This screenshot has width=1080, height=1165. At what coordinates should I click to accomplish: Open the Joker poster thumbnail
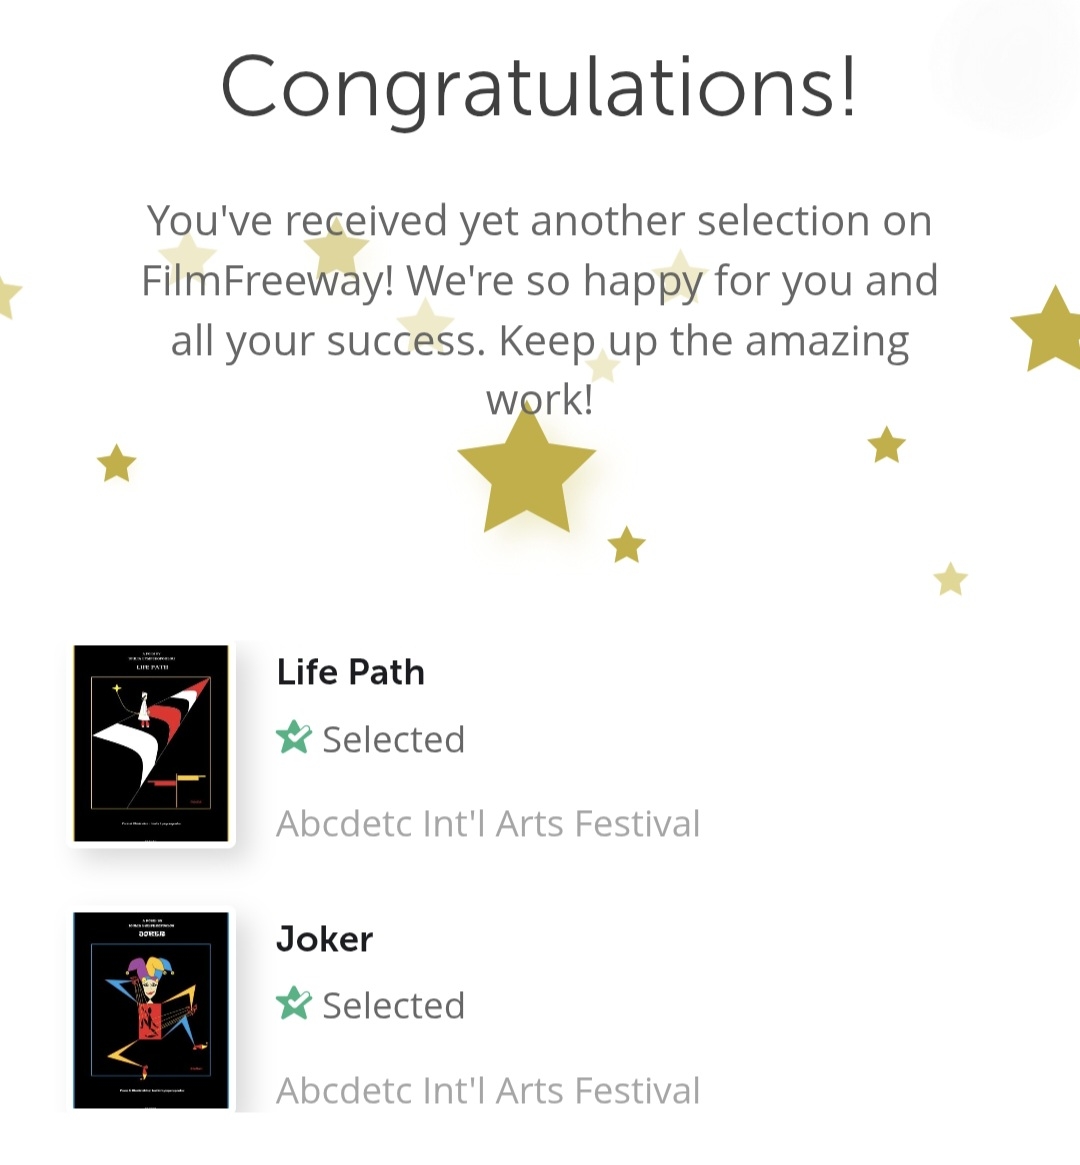click(151, 1009)
